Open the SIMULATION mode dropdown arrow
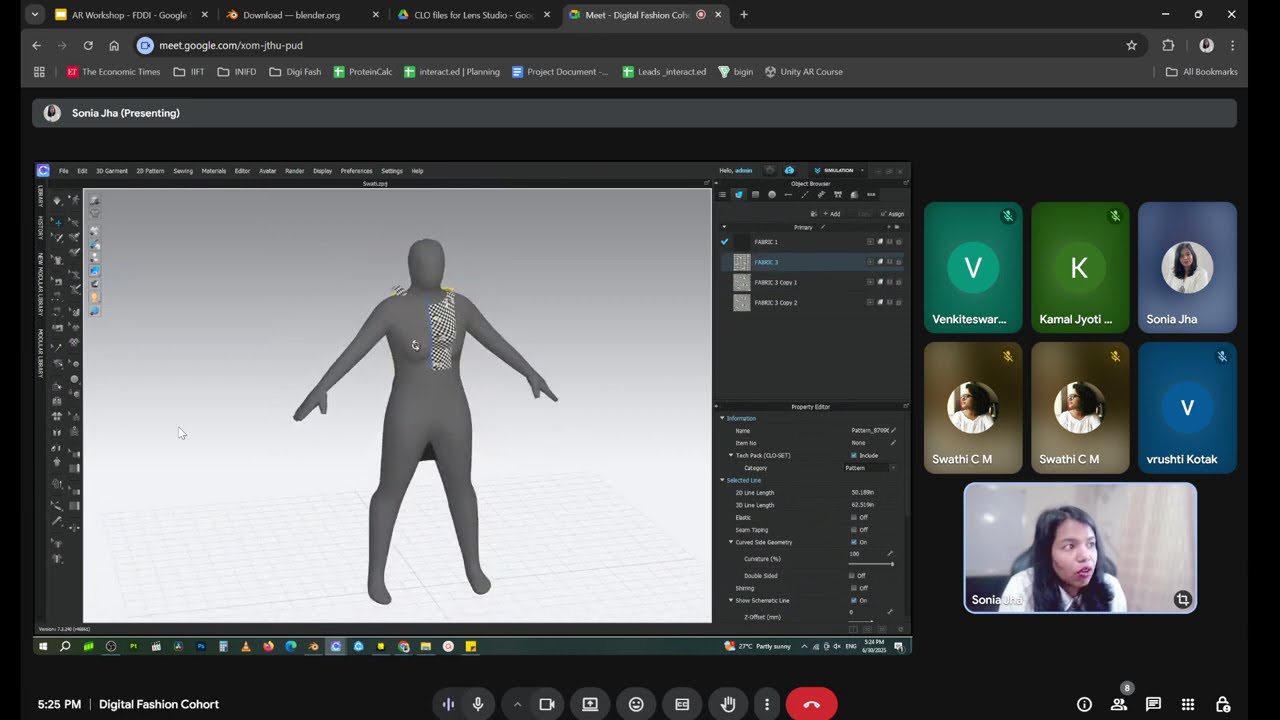Viewport: 1280px width, 720px height. point(862,170)
